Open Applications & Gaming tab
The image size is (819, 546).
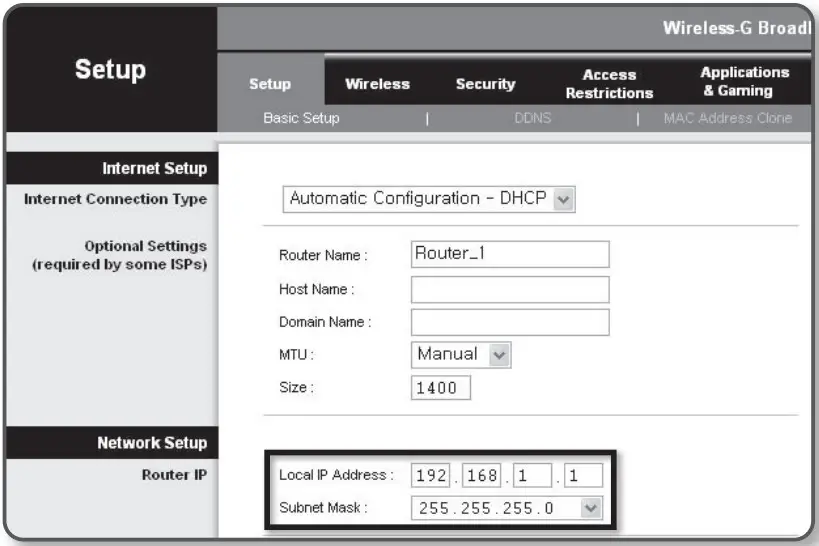[744, 82]
